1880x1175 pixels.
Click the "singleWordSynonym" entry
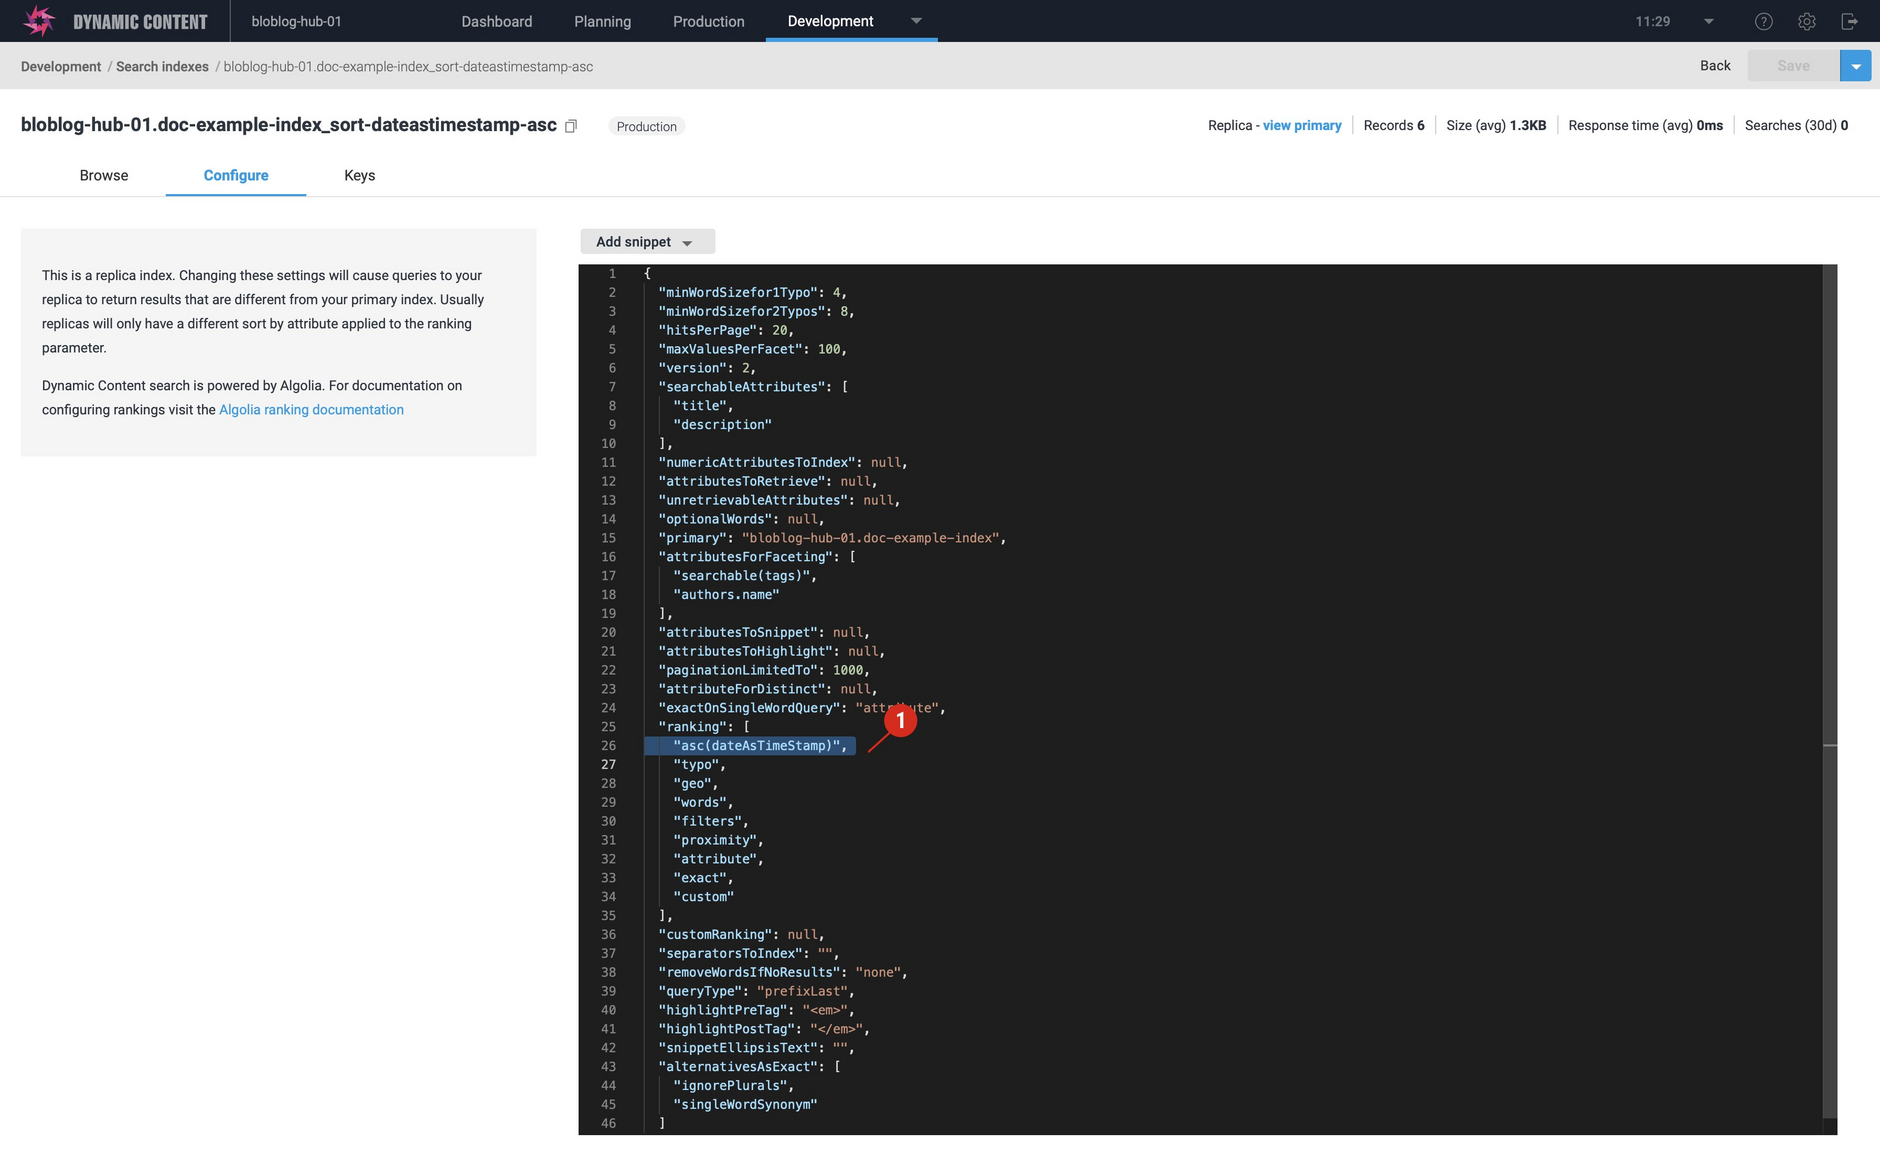(x=745, y=1105)
